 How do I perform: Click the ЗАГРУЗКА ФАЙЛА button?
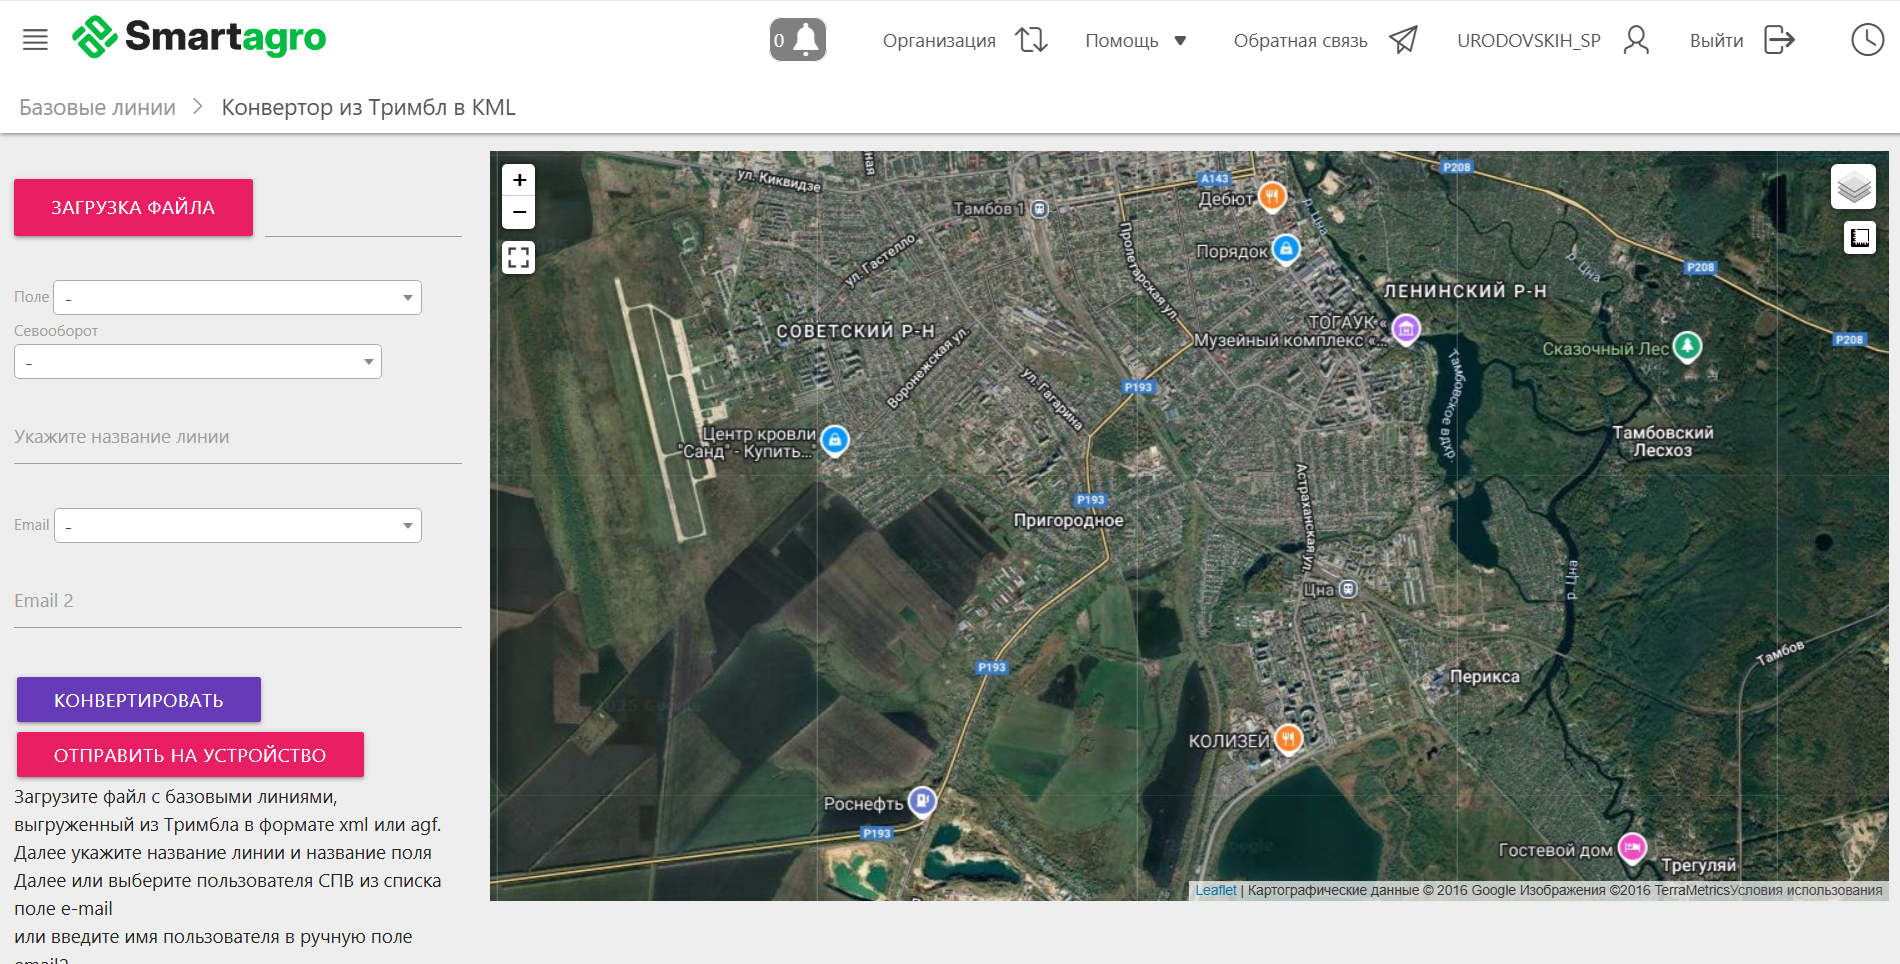tap(133, 207)
